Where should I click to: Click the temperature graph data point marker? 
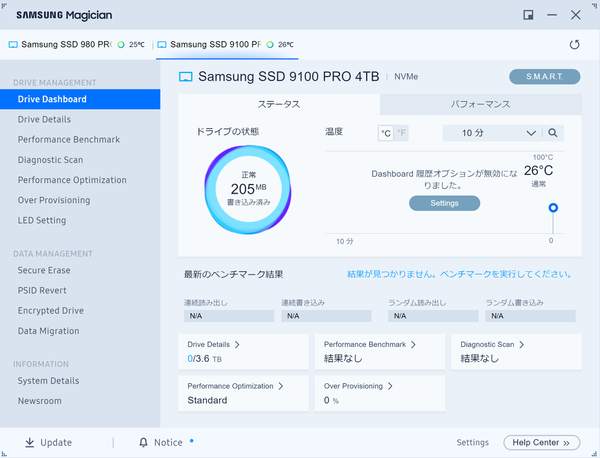[x=553, y=208]
